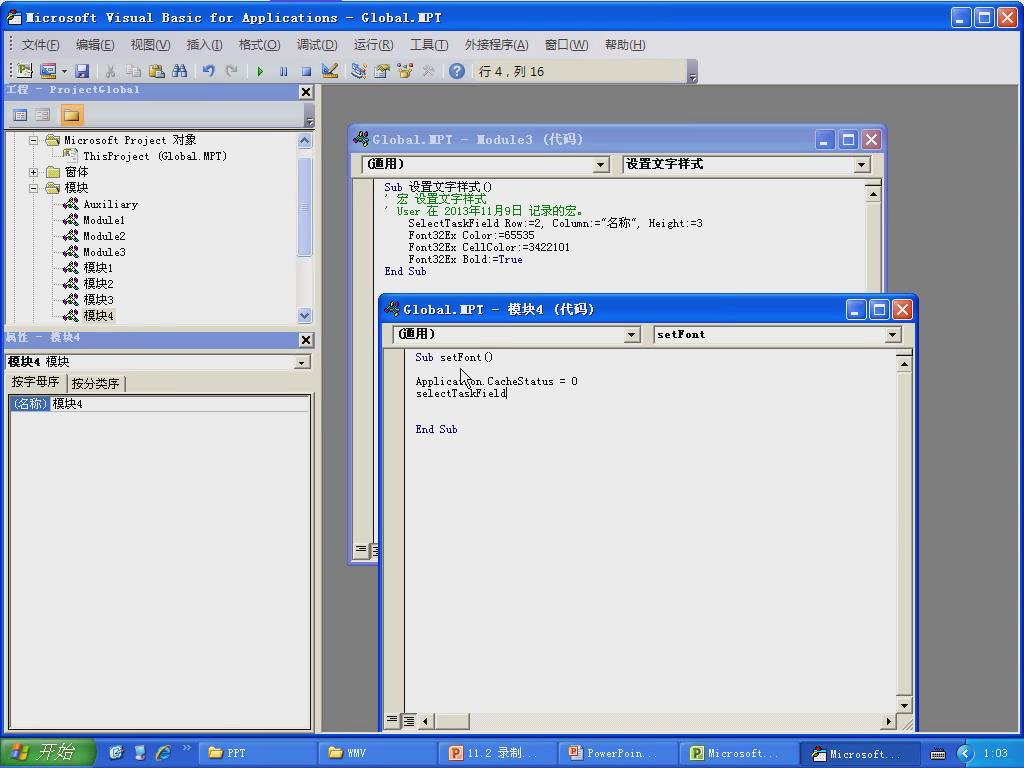Screen dimensions: 1024x768
Task: Save Global.MPT with the floppy disk icon
Action: pyautogui.click(x=82, y=71)
